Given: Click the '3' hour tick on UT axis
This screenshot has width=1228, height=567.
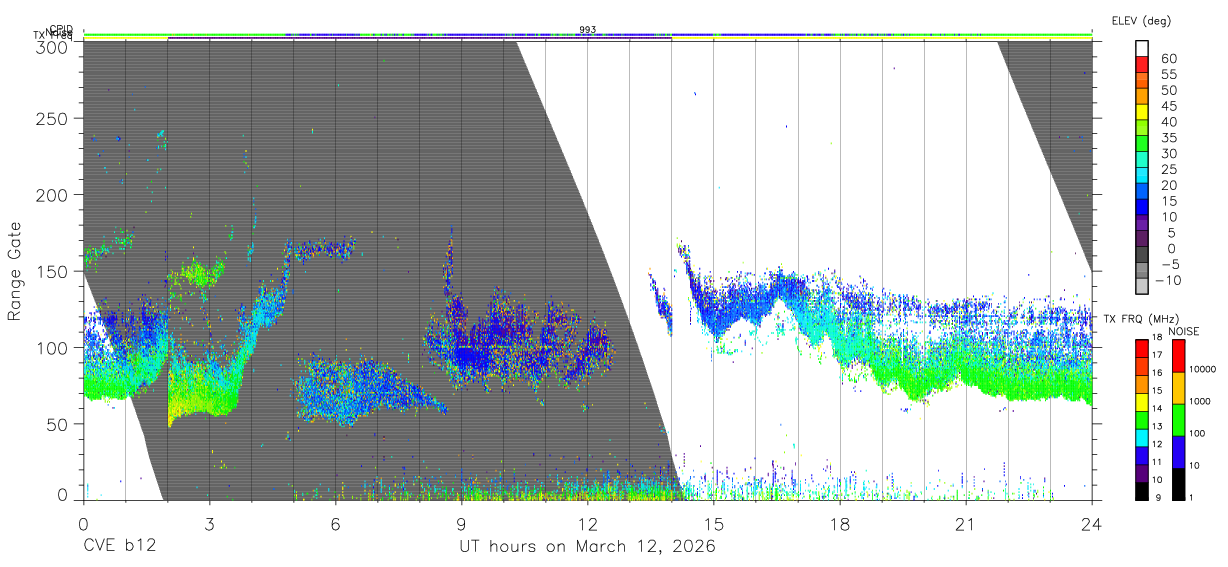Looking at the screenshot, I should [x=208, y=524].
